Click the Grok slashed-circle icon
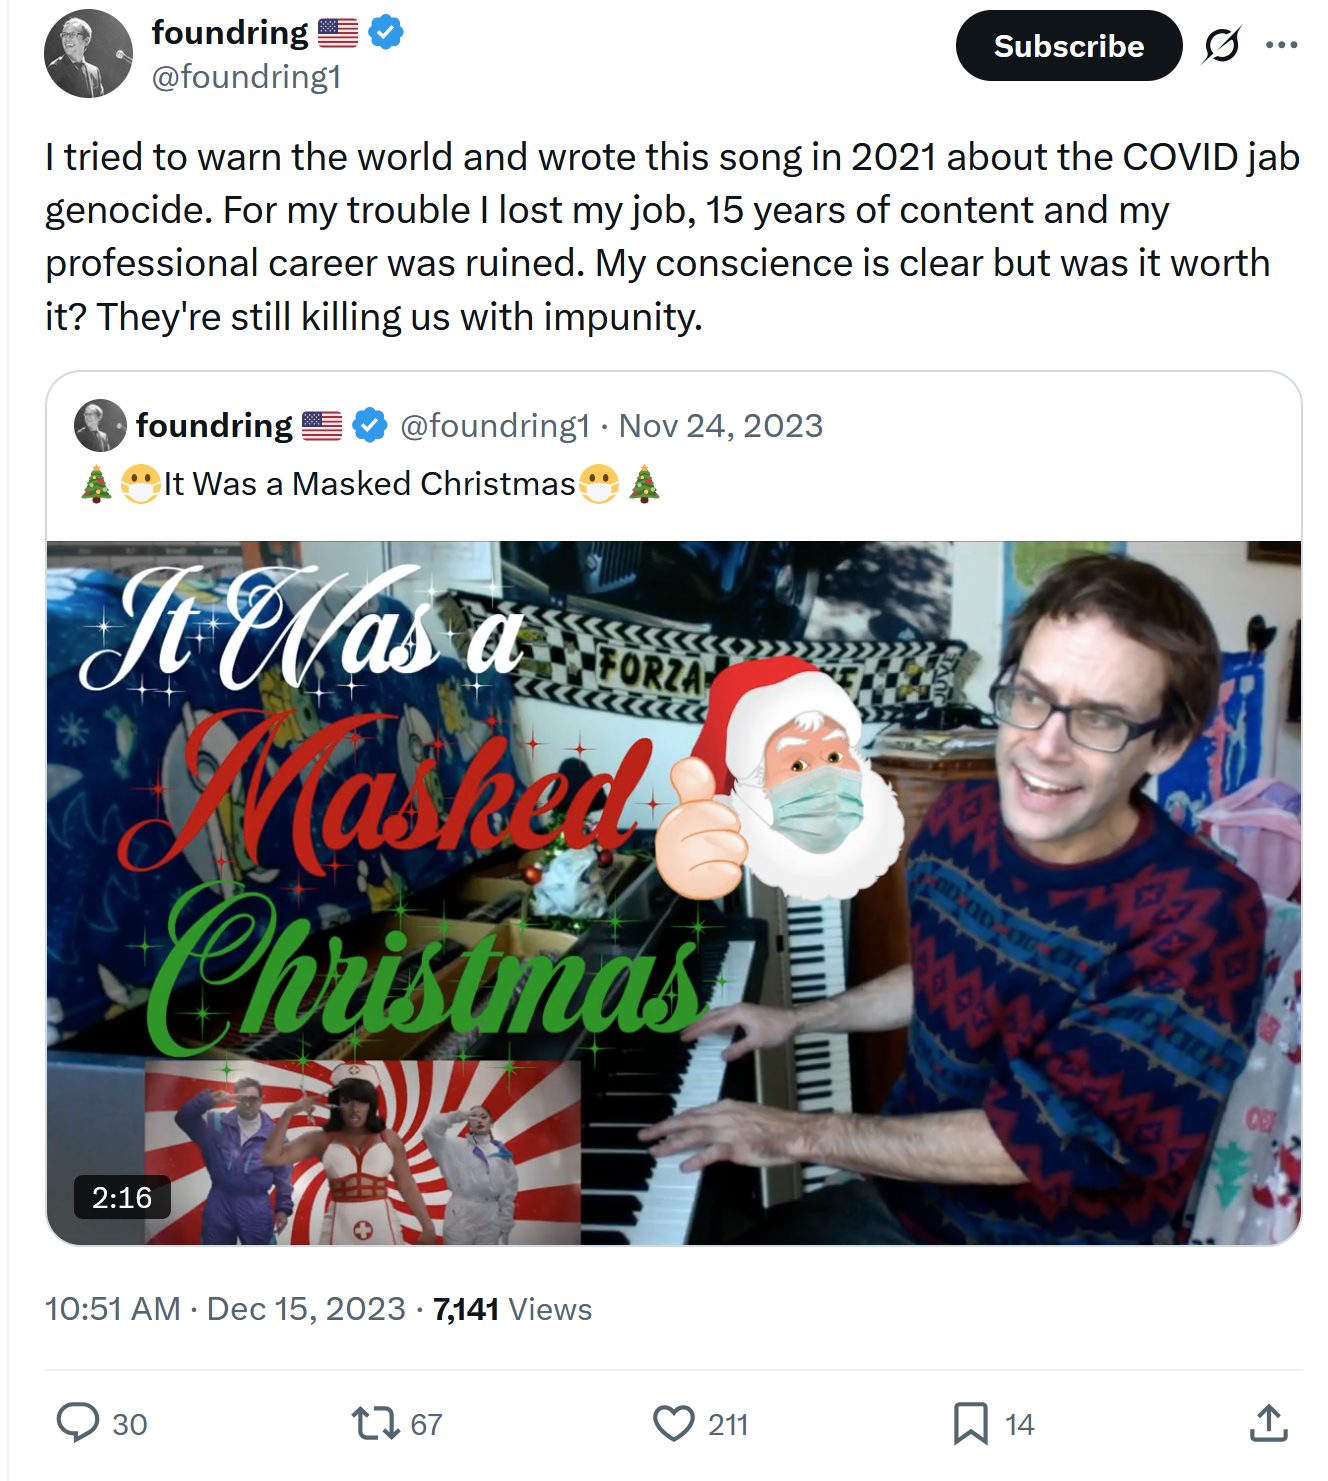The image size is (1328, 1481). 1222,45
